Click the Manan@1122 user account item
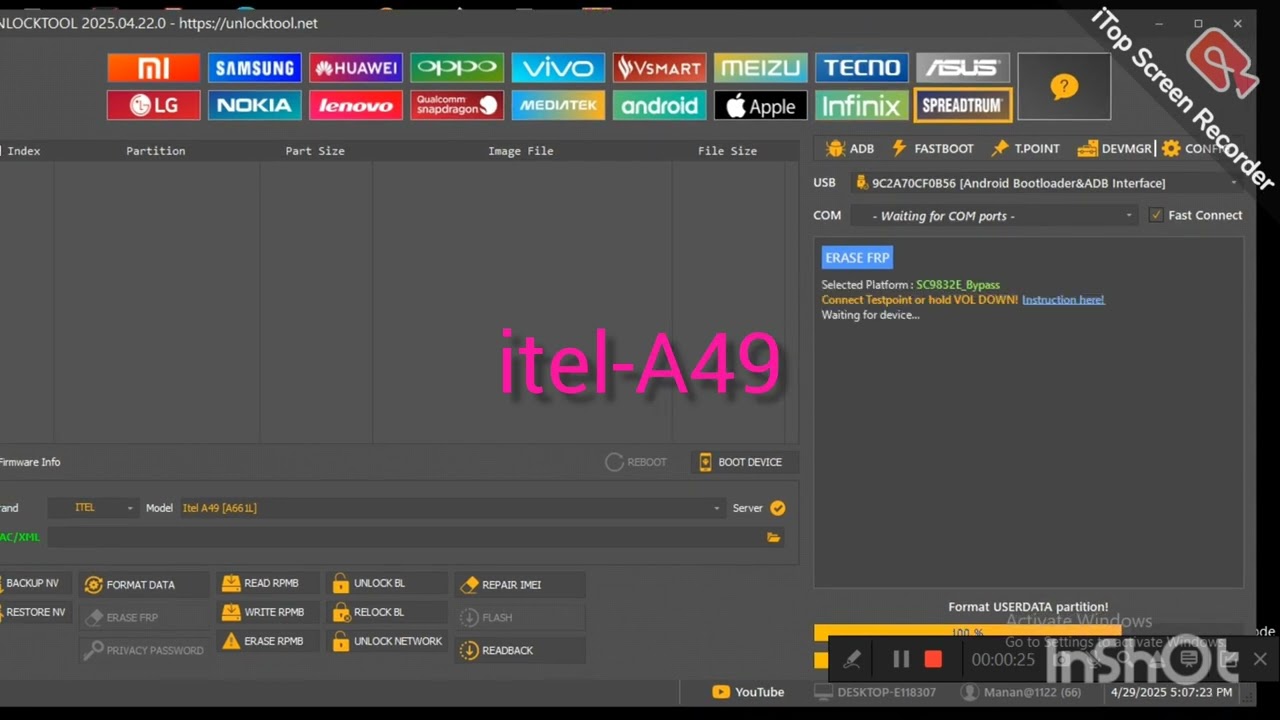Screen dimensions: 1280x720 [x=1021, y=692]
